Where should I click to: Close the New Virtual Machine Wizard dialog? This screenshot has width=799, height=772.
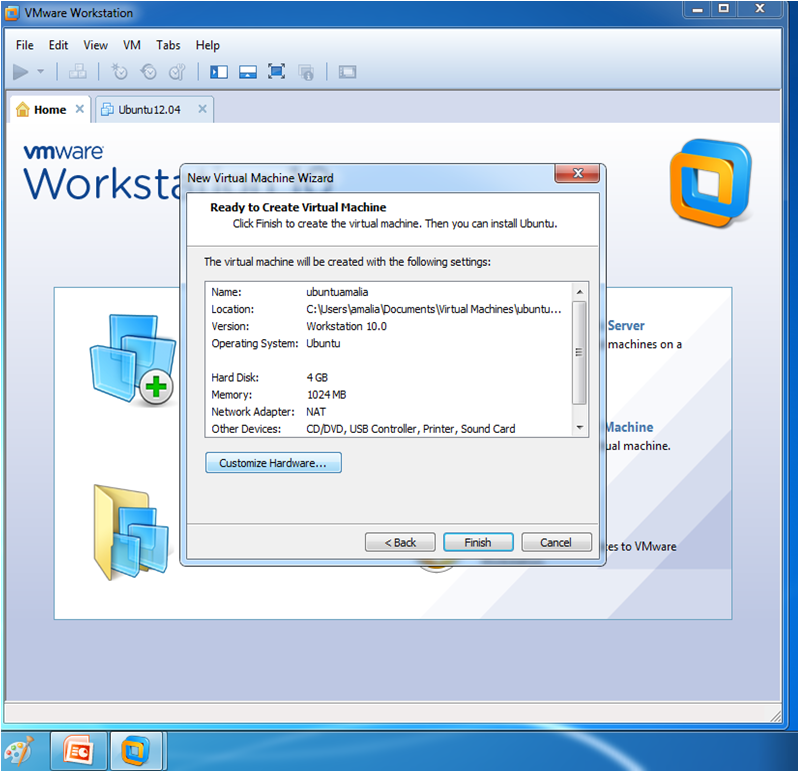tap(577, 173)
